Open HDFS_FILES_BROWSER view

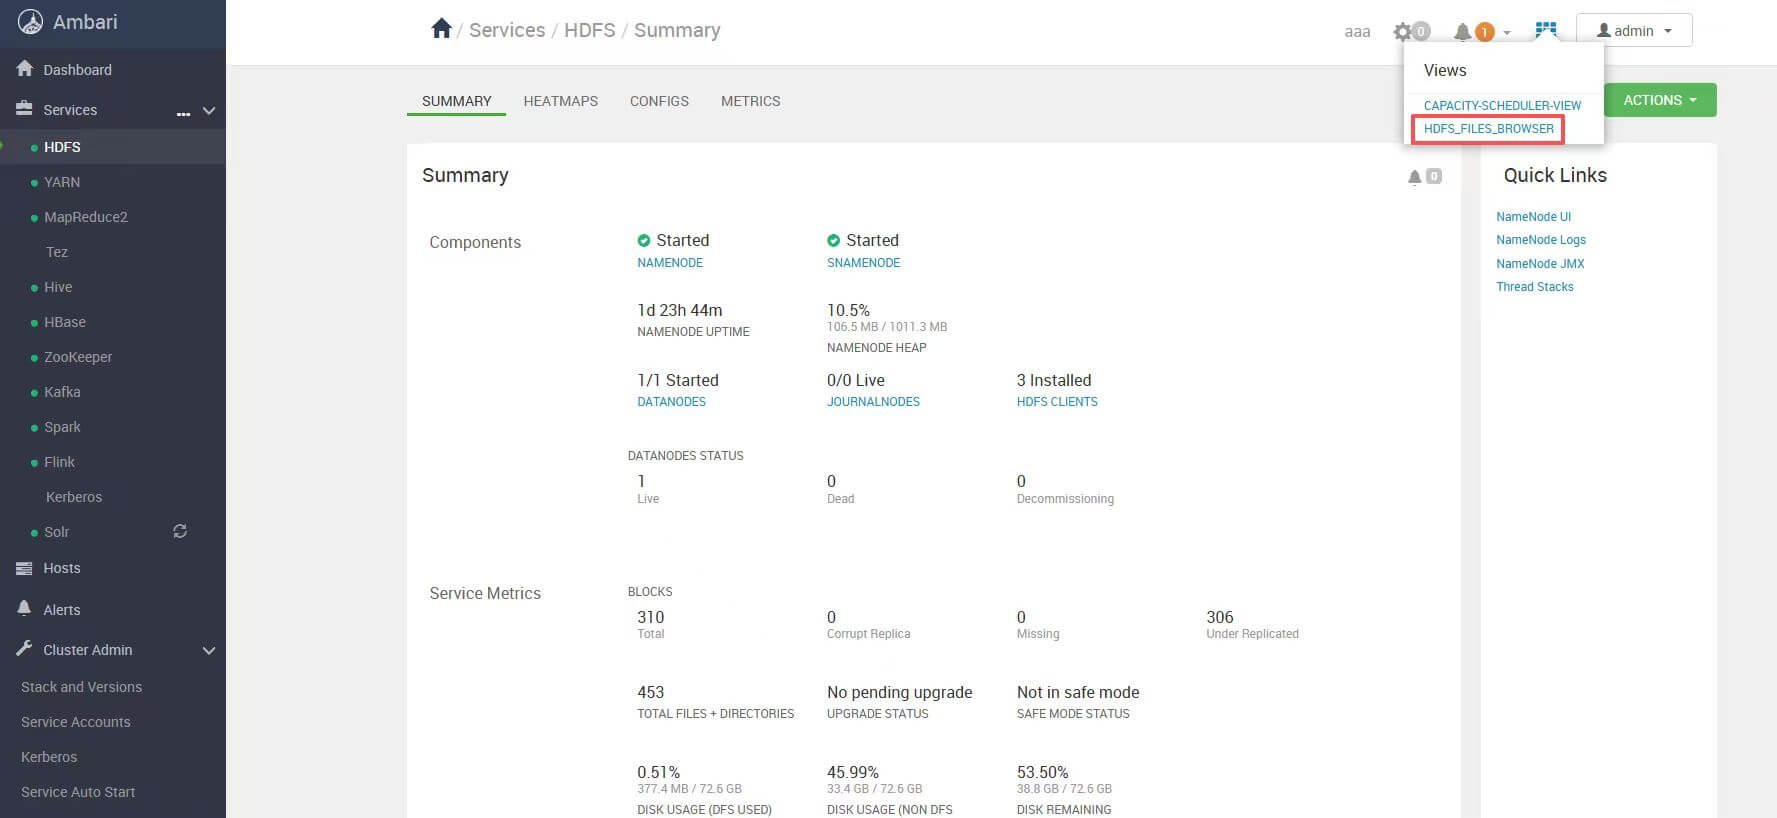(1488, 129)
